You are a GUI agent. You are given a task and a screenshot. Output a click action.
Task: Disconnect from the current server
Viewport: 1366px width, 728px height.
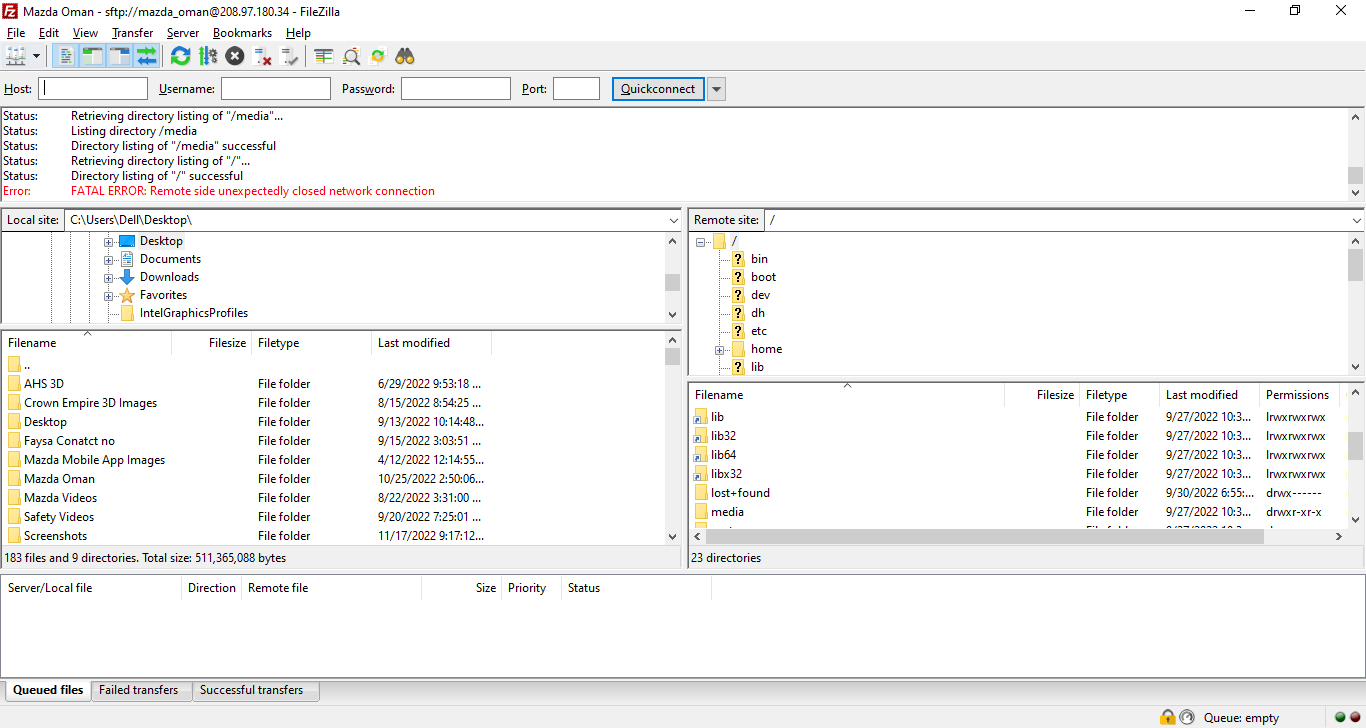coord(263,56)
